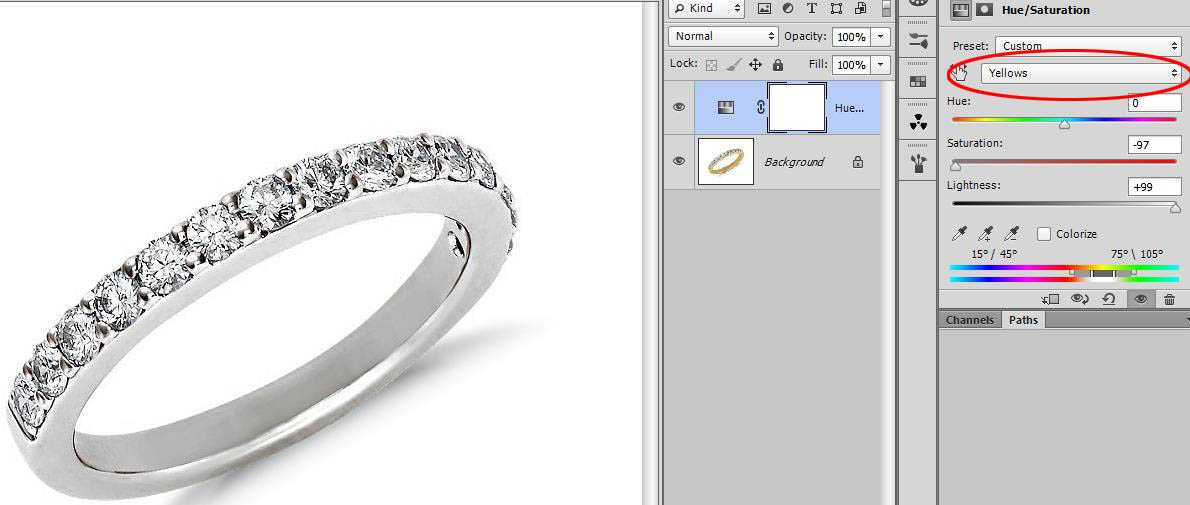Filter layers by type (T) icon
This screenshot has width=1190, height=505.
811,9
